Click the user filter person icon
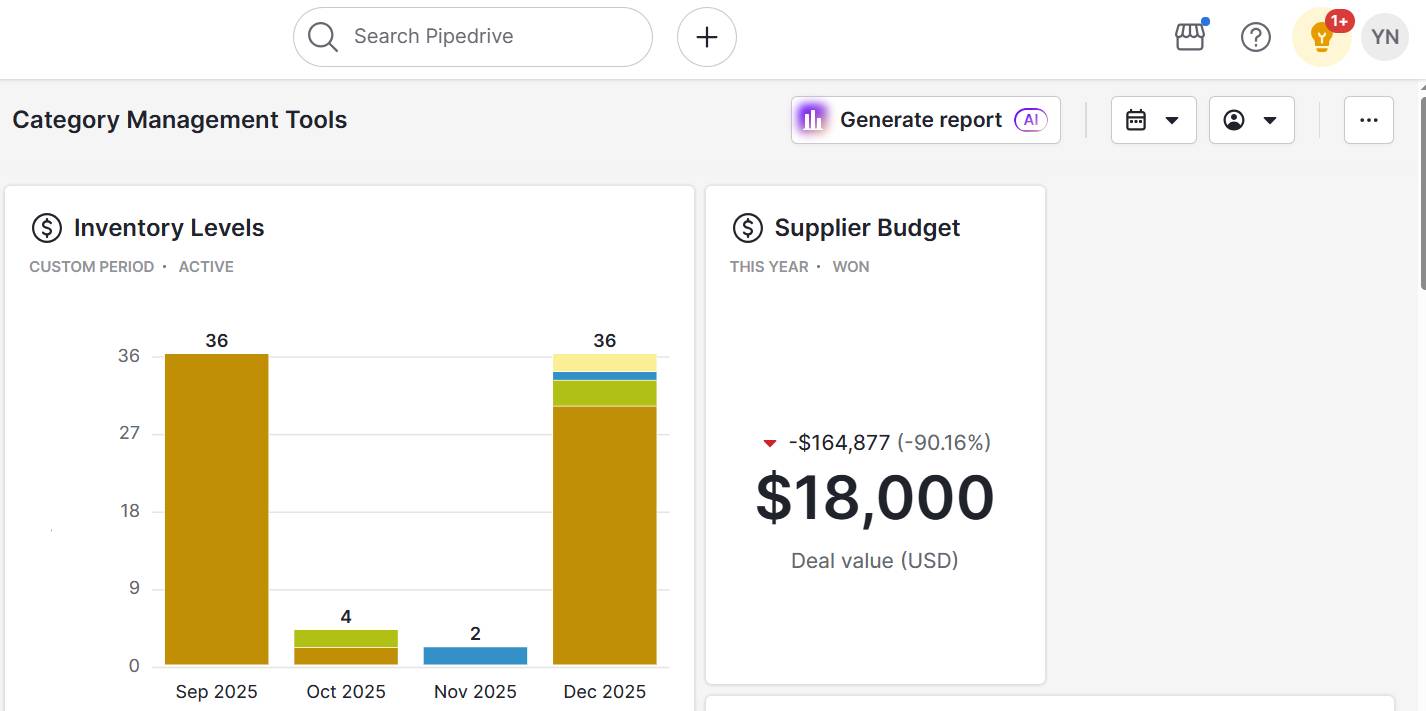This screenshot has width=1426, height=711. point(1234,119)
